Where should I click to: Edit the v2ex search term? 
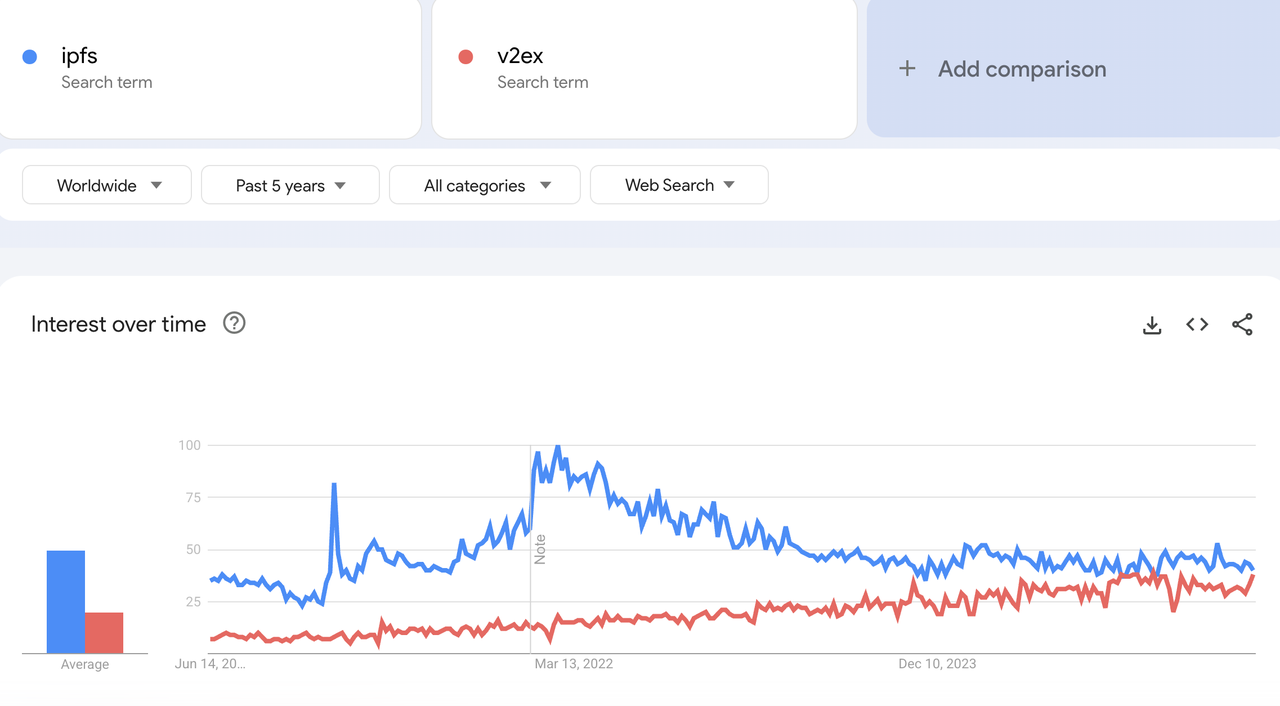tap(520, 56)
